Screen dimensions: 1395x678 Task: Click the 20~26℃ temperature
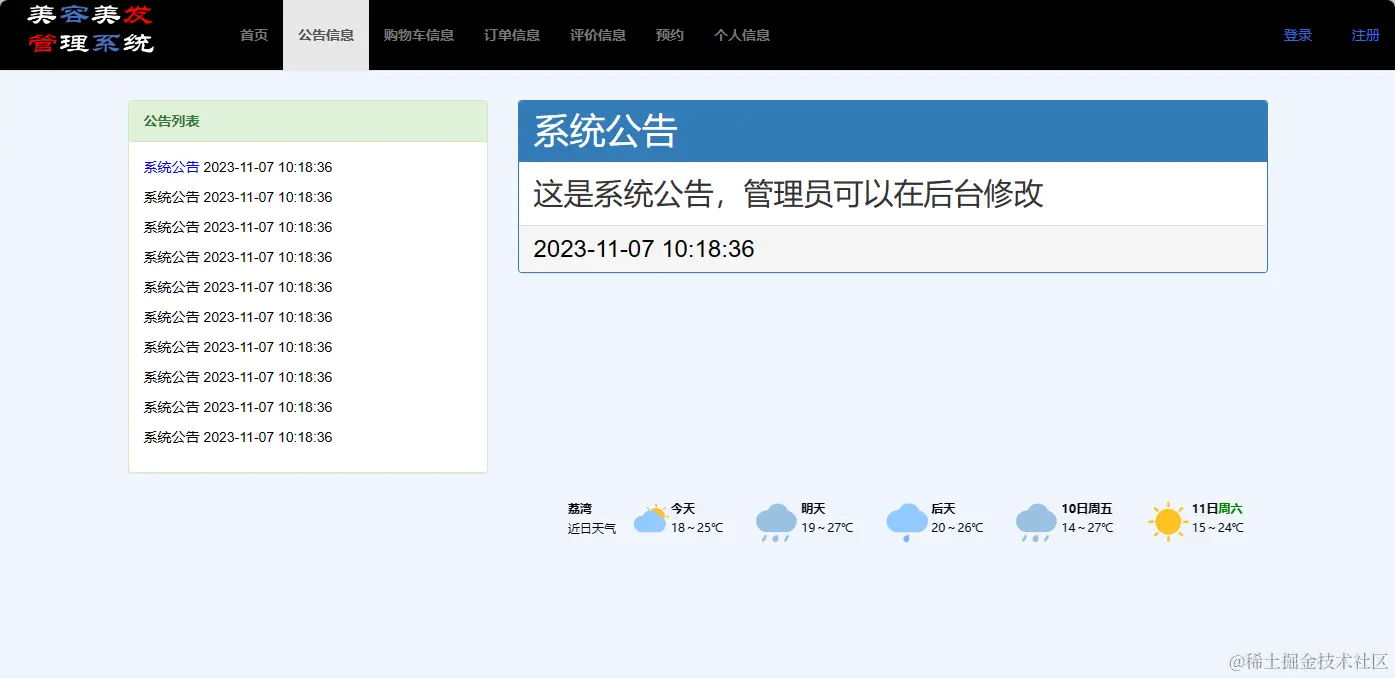click(x=957, y=528)
